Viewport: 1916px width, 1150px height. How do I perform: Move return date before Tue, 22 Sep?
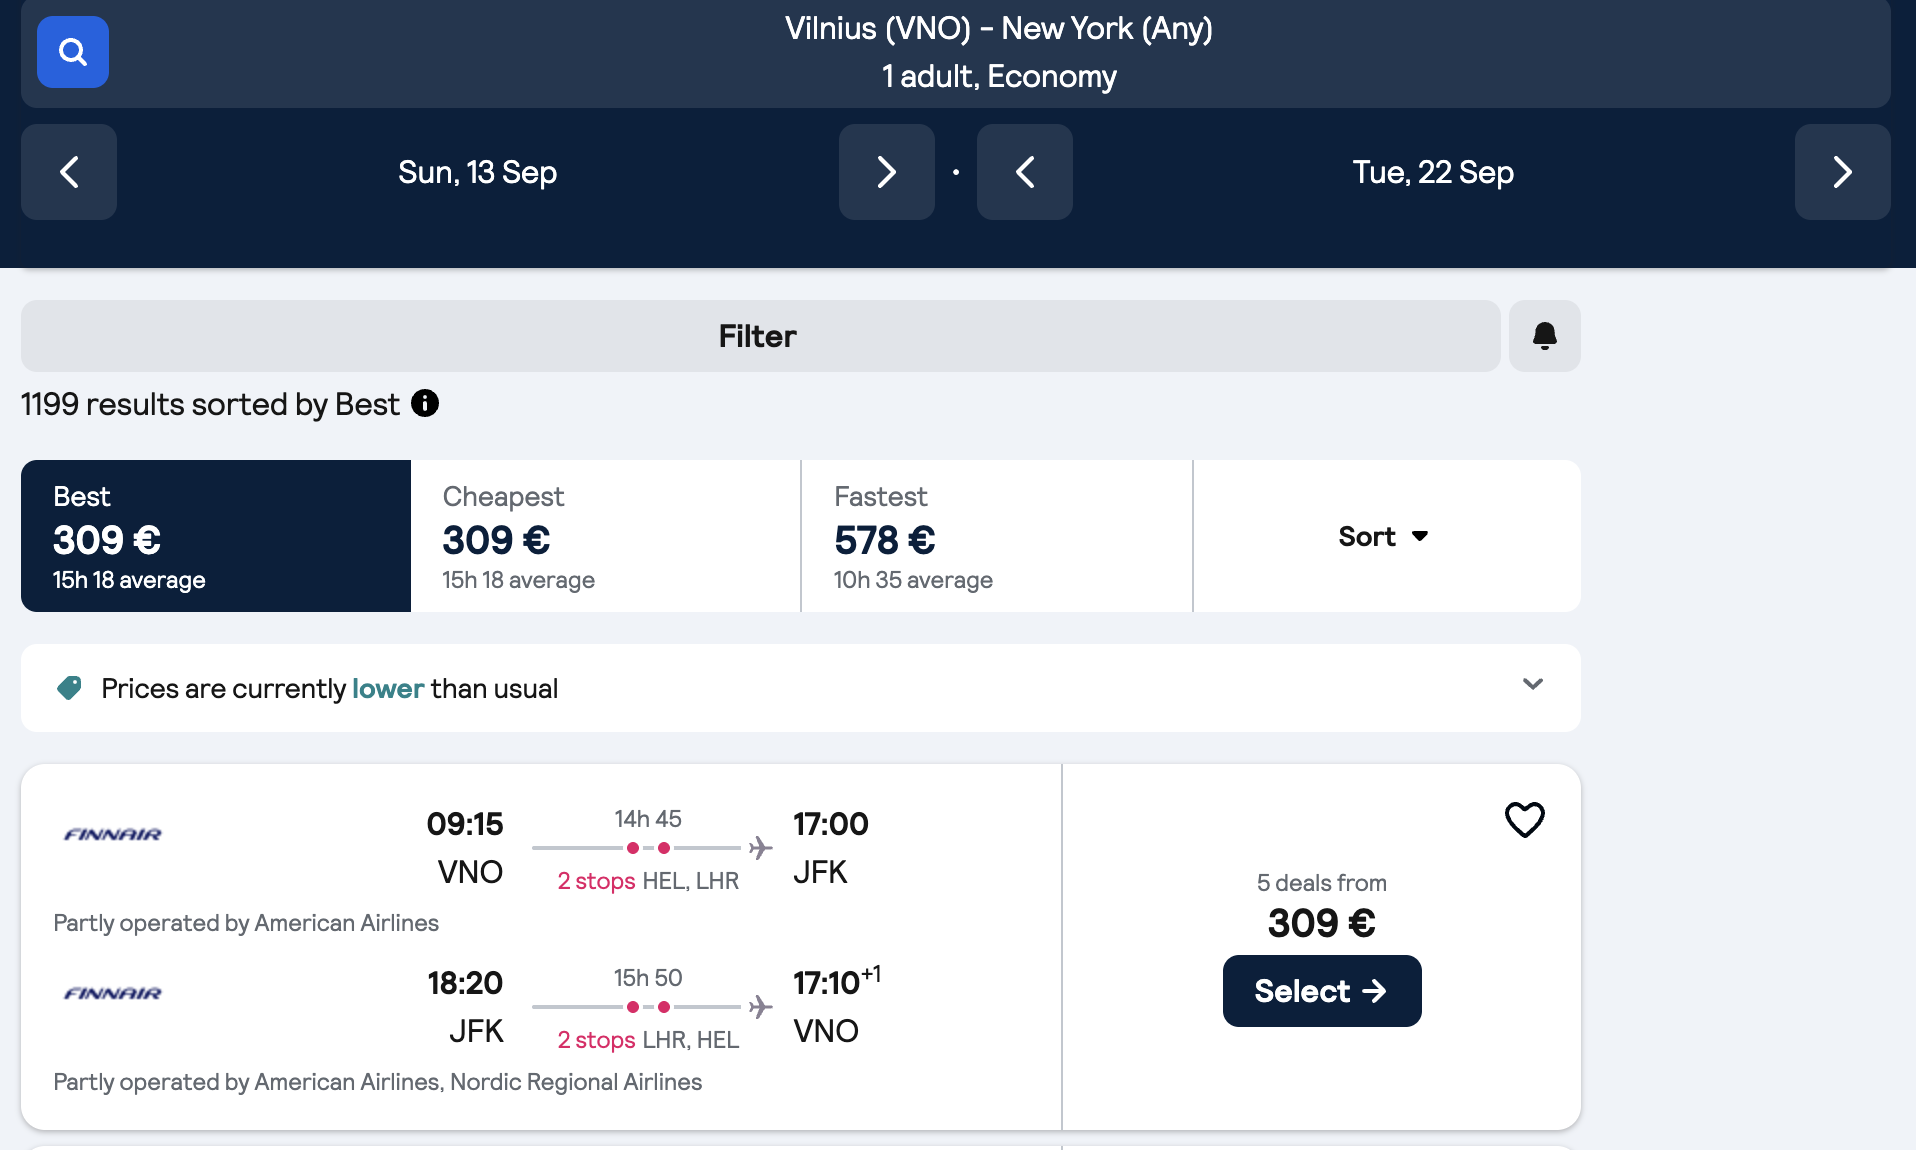point(1024,172)
